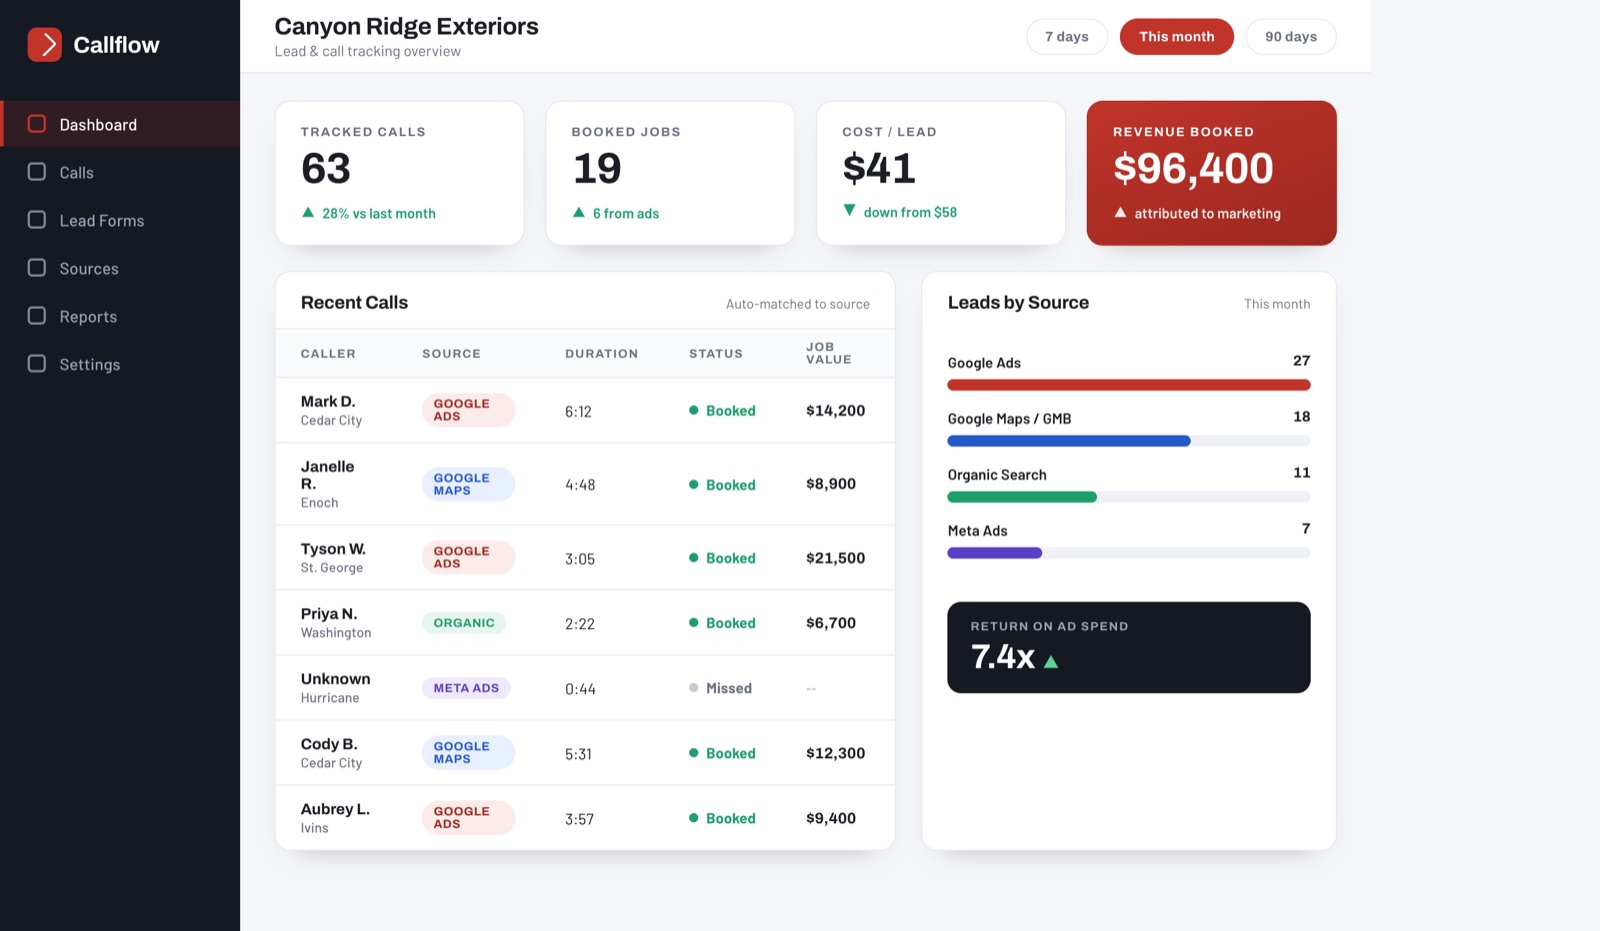
Task: Click the up arrow in Booked Jobs card
Action: 579,212
